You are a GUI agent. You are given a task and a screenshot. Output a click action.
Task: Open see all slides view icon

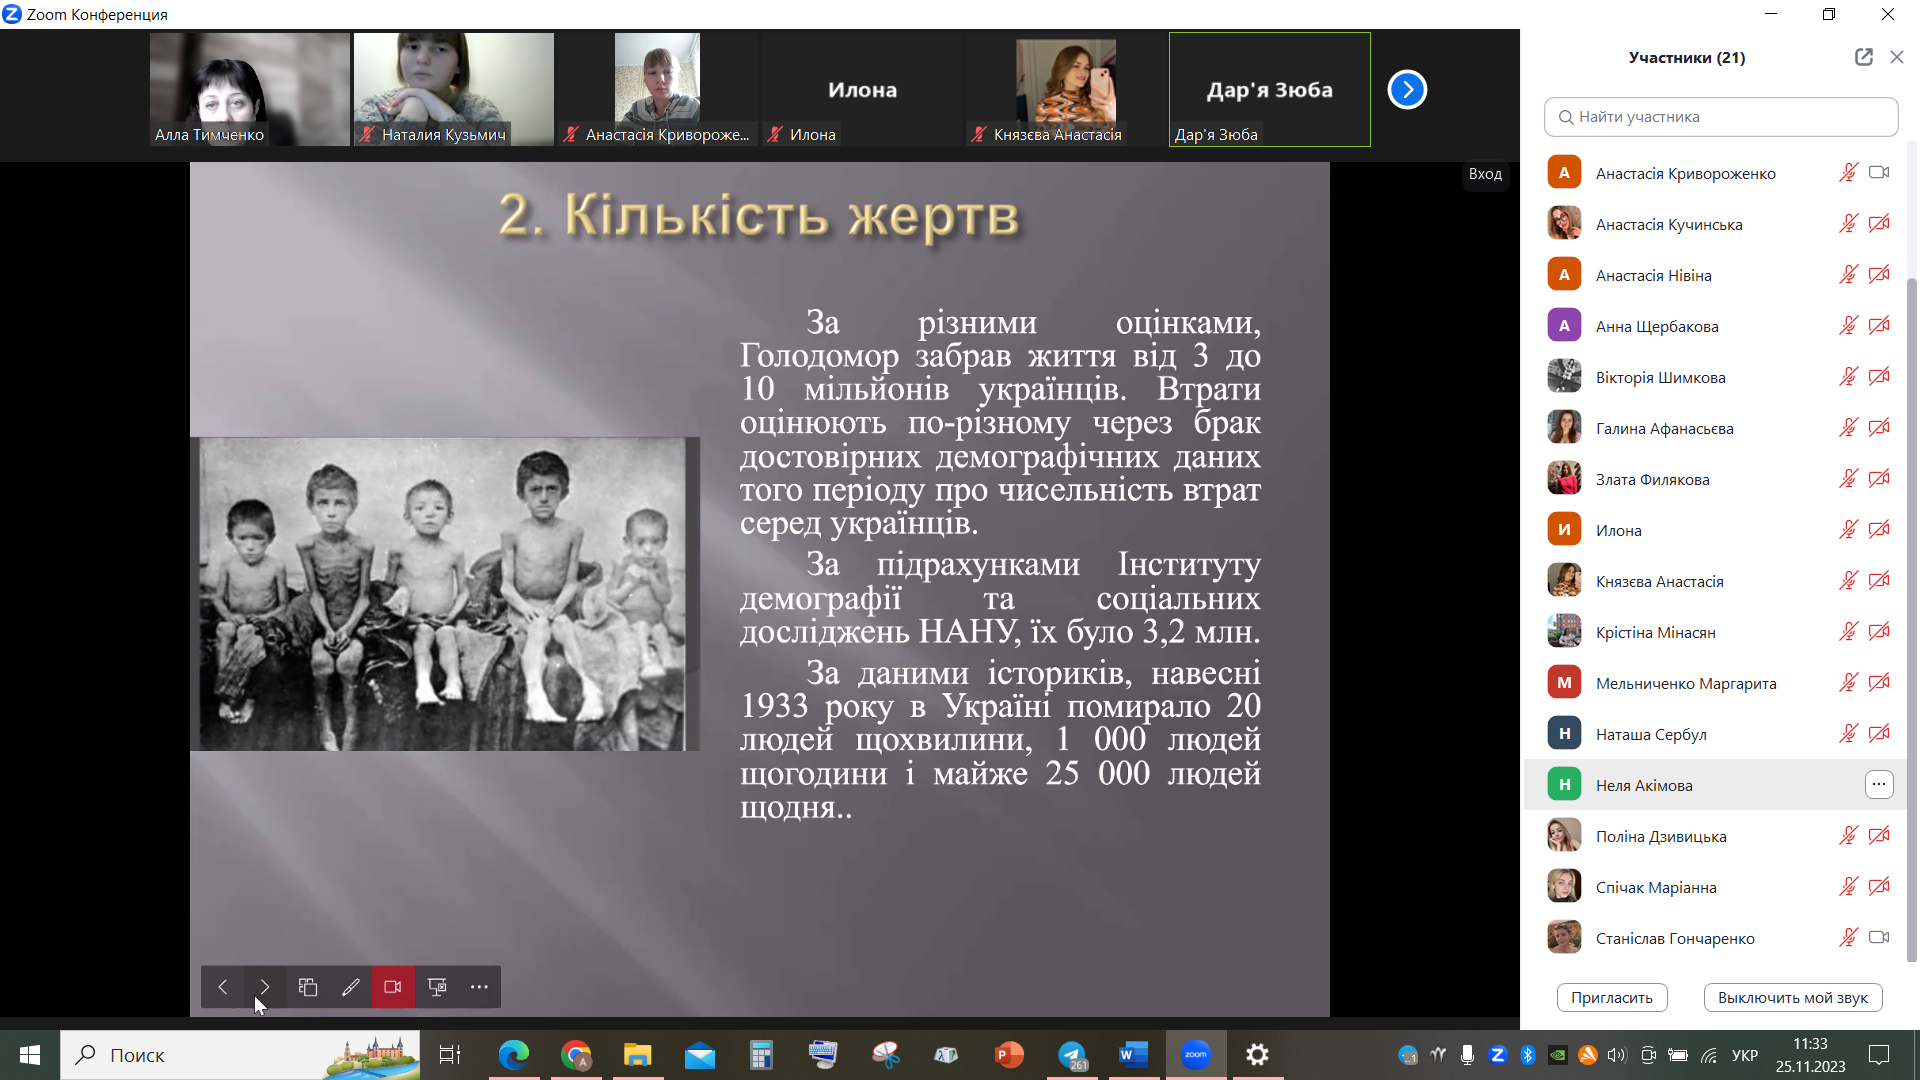[x=308, y=987]
